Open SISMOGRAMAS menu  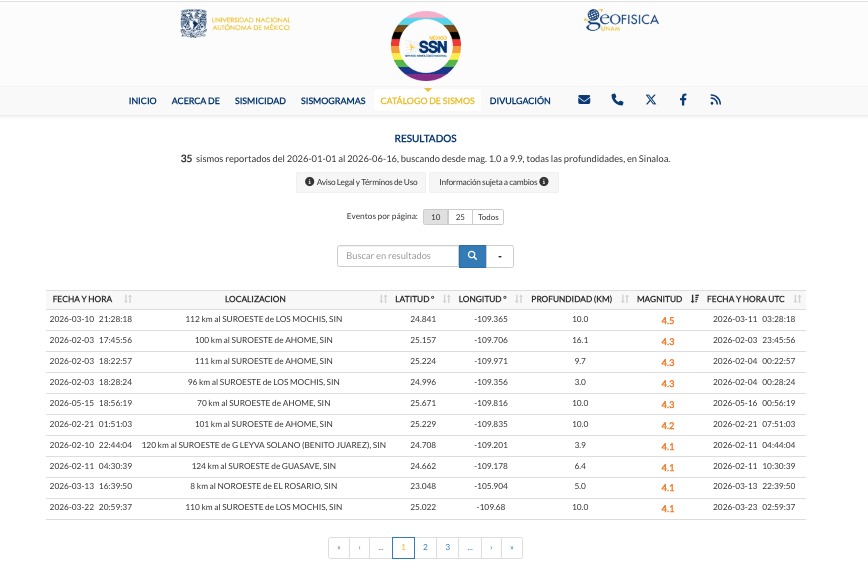333,101
